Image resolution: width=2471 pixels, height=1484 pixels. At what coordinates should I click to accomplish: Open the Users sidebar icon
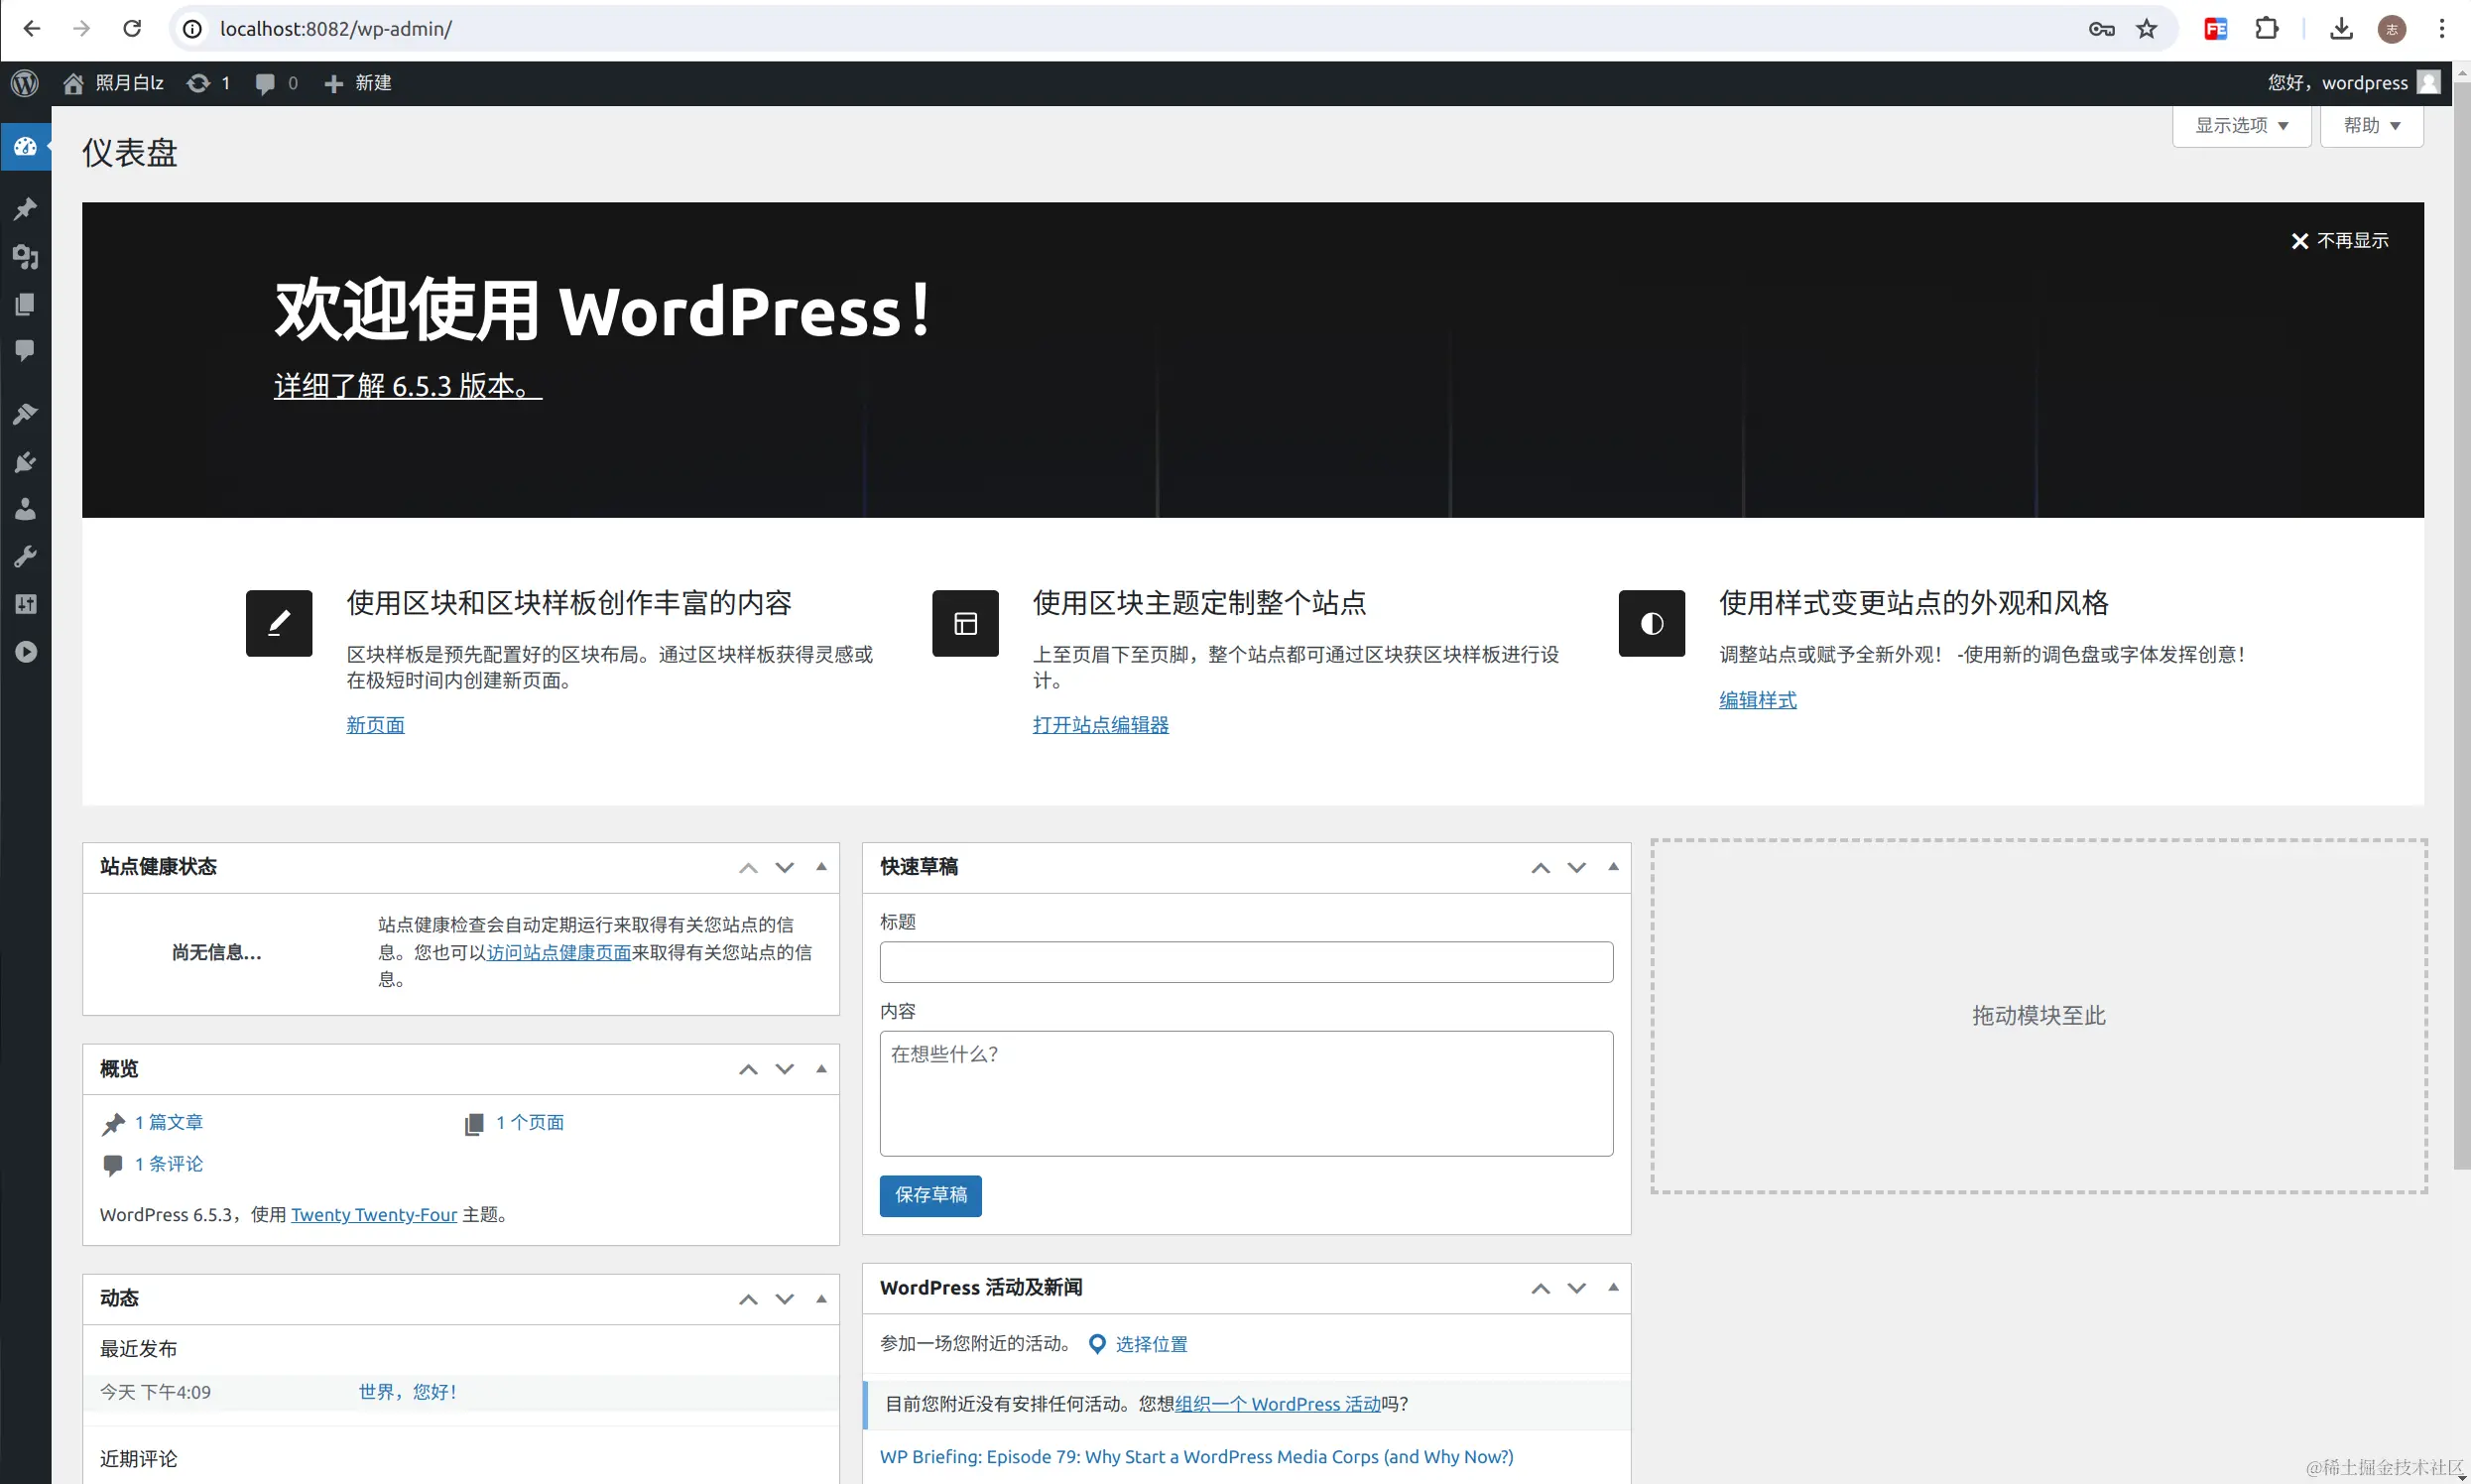click(x=25, y=509)
